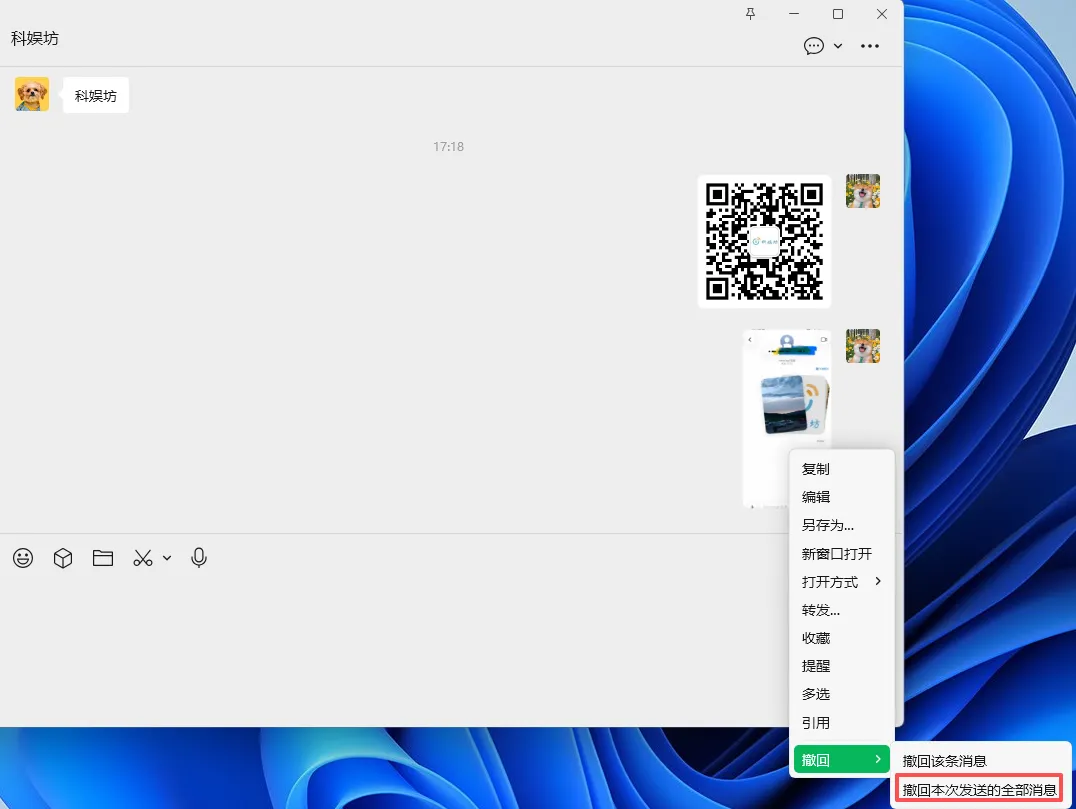Viewport: 1076px width, 809px height.
Task: Open the cube mini-program icon
Action: [x=62, y=558]
